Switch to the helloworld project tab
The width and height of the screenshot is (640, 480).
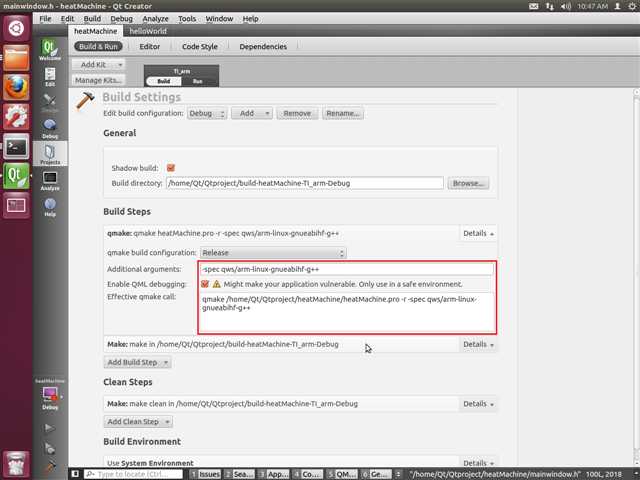(148, 31)
